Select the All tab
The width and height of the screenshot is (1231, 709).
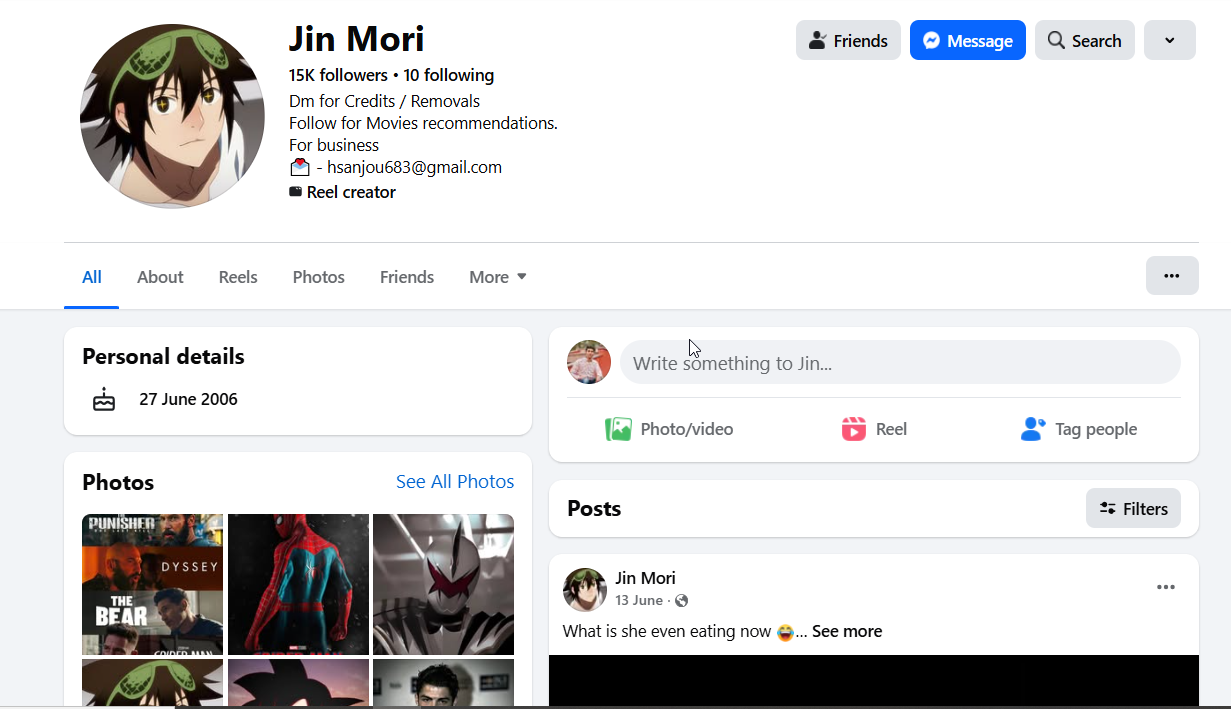pos(92,277)
